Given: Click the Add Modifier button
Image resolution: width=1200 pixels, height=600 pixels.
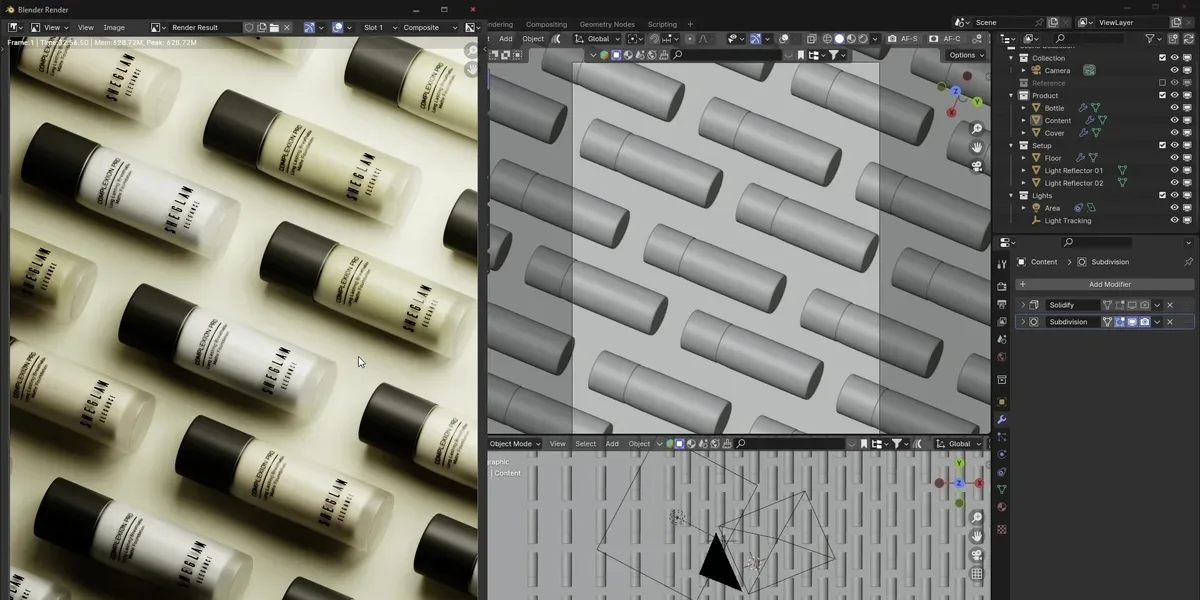Looking at the screenshot, I should 1110,284.
